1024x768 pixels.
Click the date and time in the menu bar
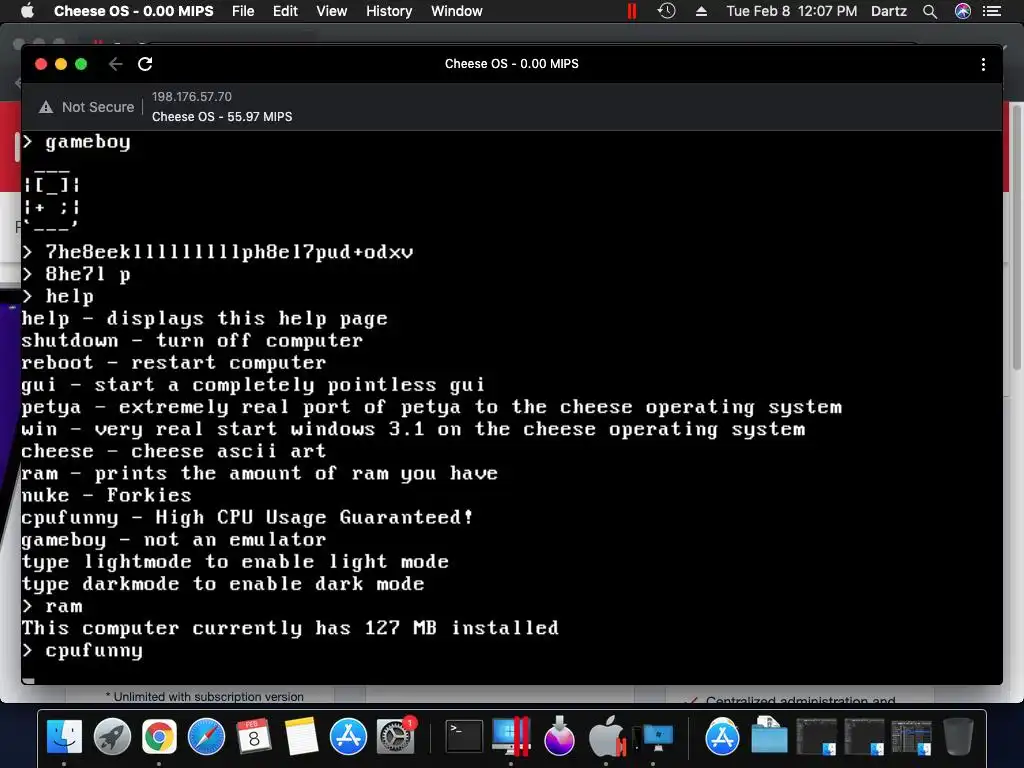792,11
